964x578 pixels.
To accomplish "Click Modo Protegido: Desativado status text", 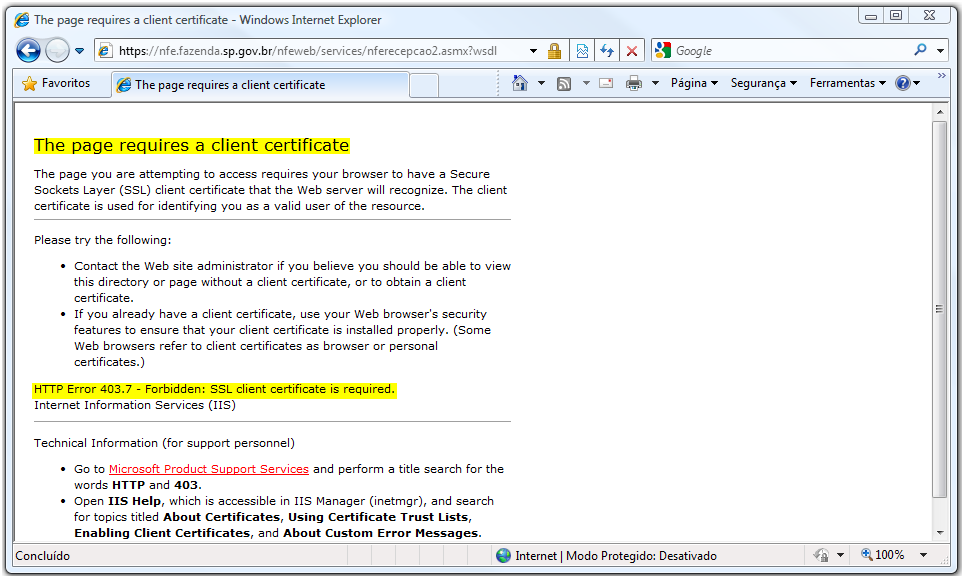I will click(x=641, y=556).
